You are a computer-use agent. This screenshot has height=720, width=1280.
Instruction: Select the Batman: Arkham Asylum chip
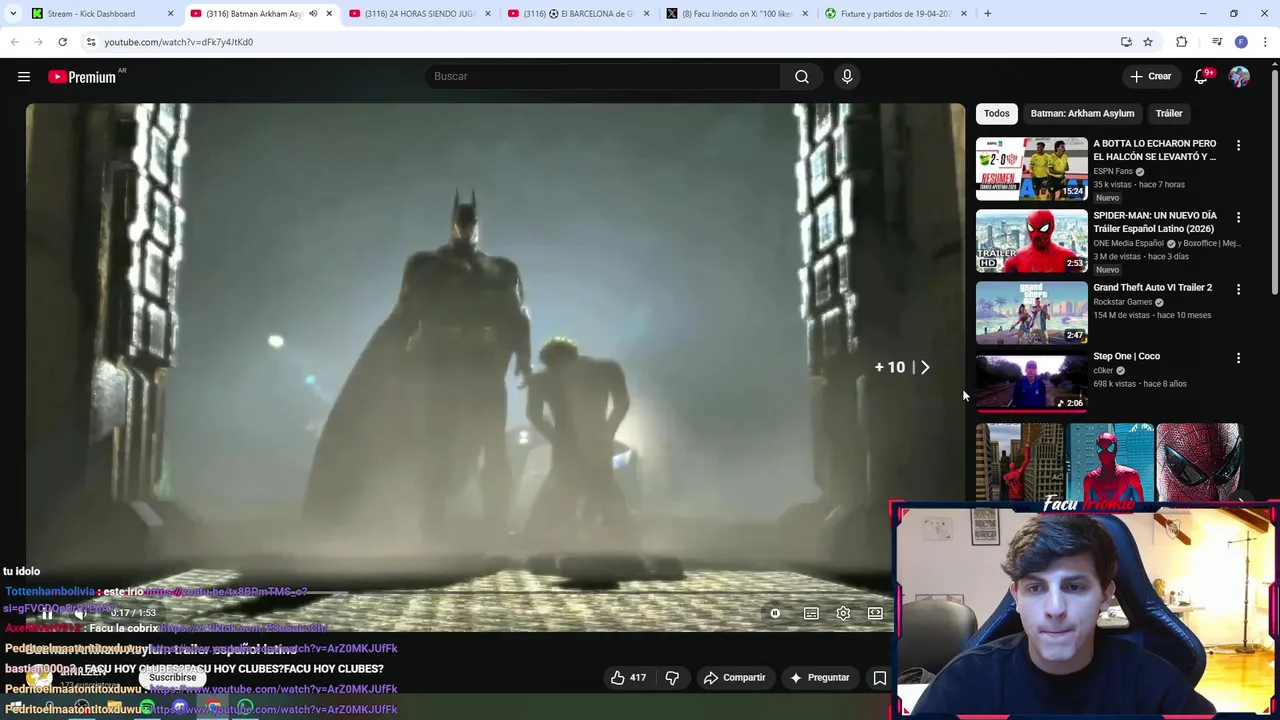[1083, 114]
